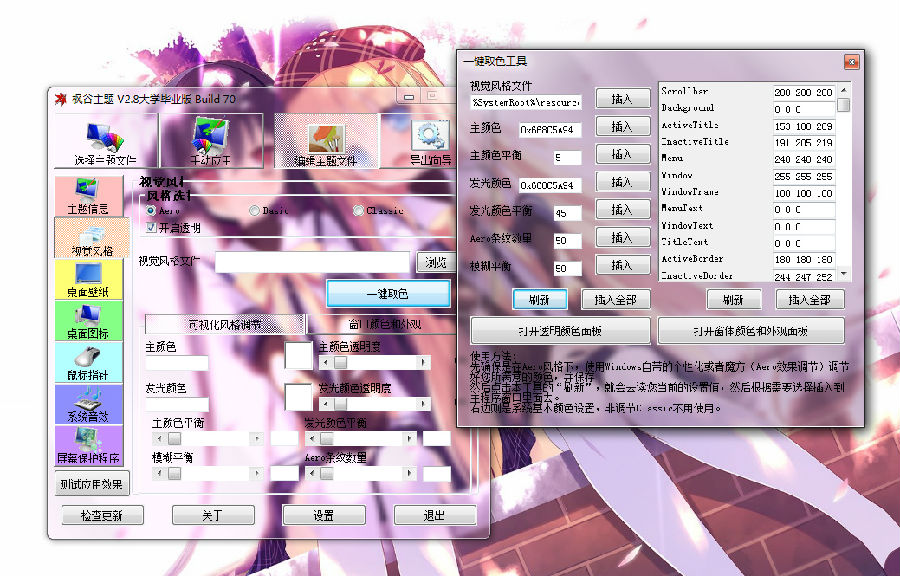
Task: Select the Basic style radio button
Action: click(x=254, y=211)
